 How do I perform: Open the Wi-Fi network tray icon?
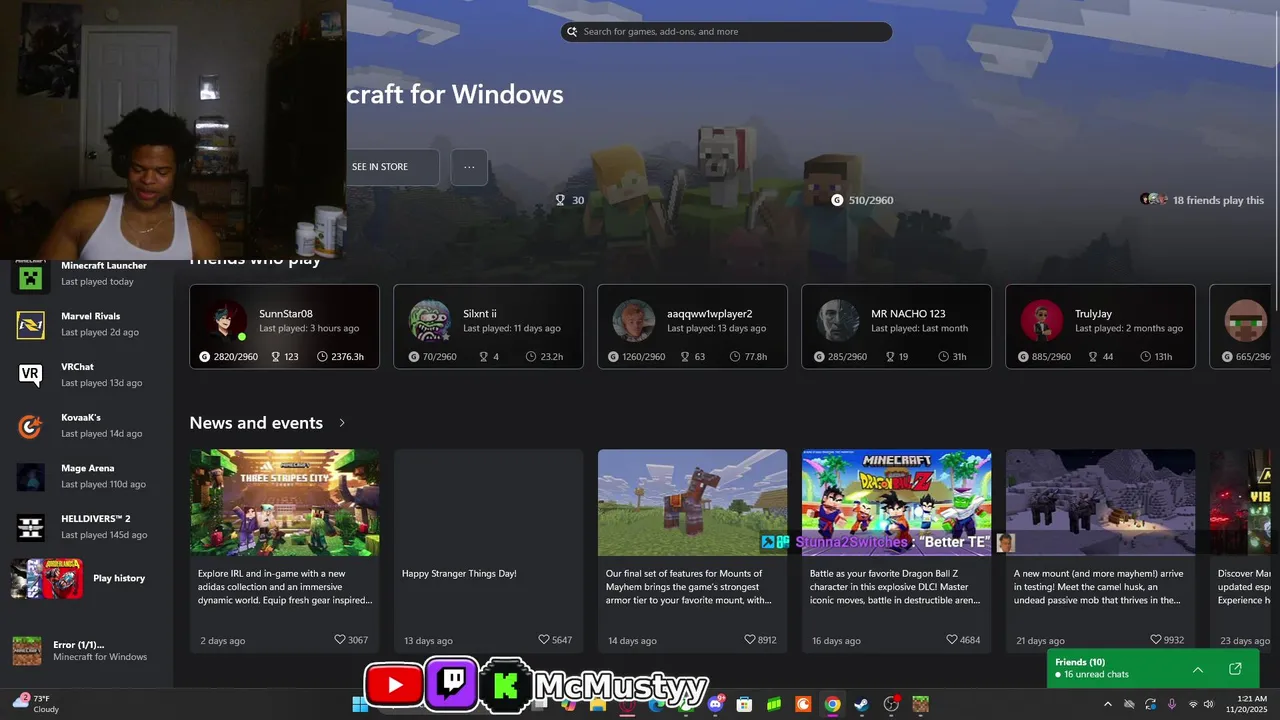[x=1193, y=704]
